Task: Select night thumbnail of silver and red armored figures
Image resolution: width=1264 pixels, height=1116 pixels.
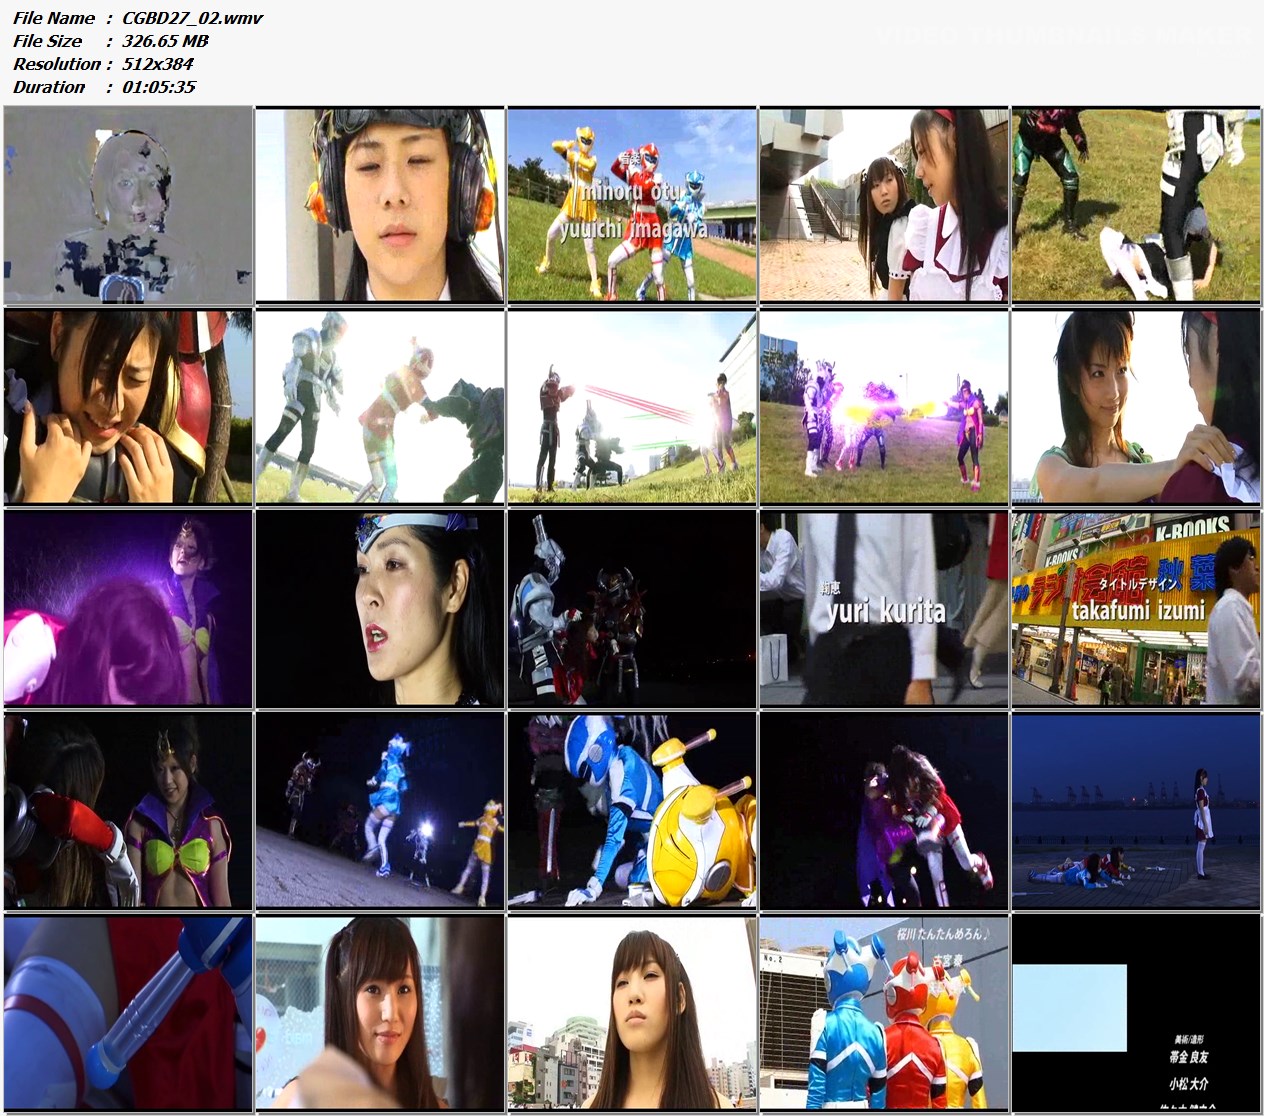Action: 632,608
